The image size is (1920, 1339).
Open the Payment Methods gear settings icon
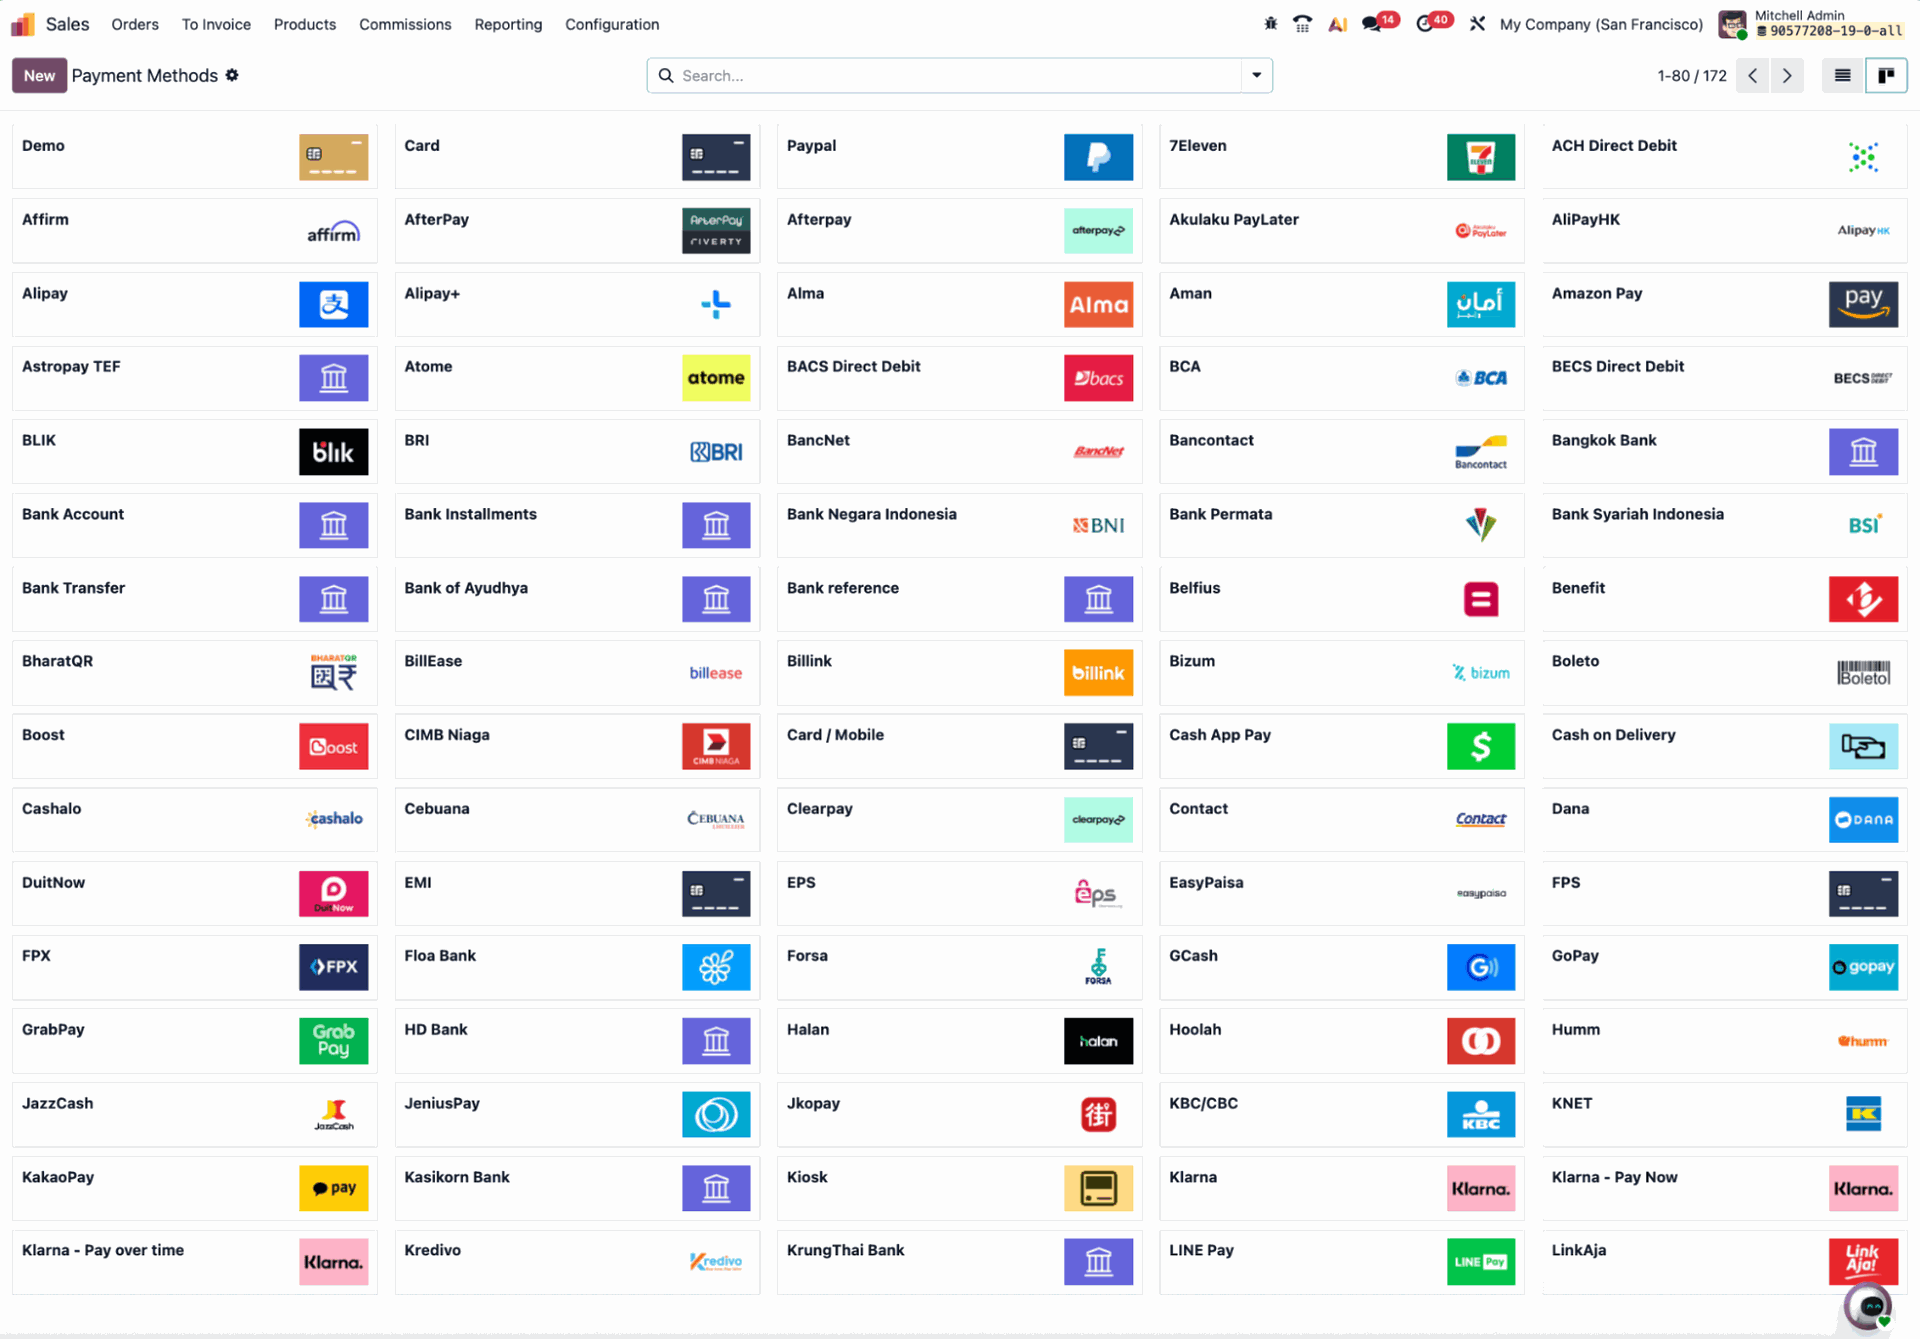tap(232, 75)
